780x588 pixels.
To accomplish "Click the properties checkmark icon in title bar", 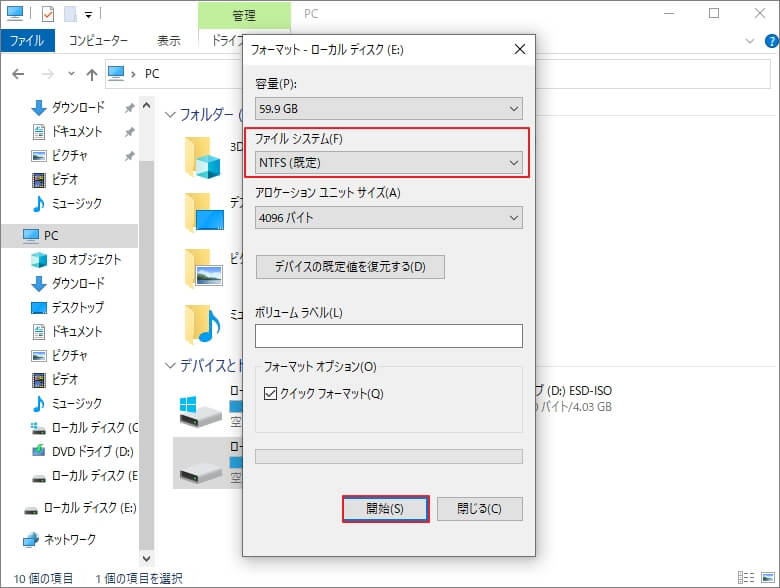I will pos(48,14).
